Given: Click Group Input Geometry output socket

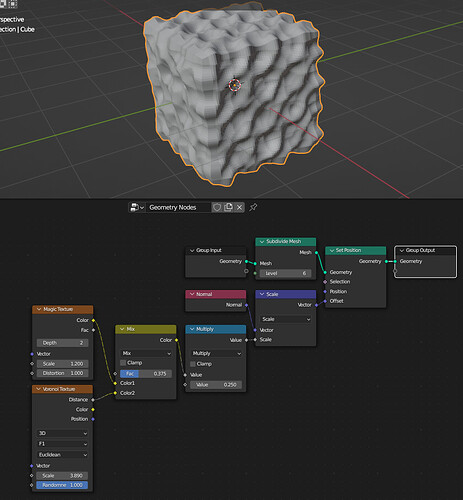Looking at the screenshot, I should click(x=246, y=261).
